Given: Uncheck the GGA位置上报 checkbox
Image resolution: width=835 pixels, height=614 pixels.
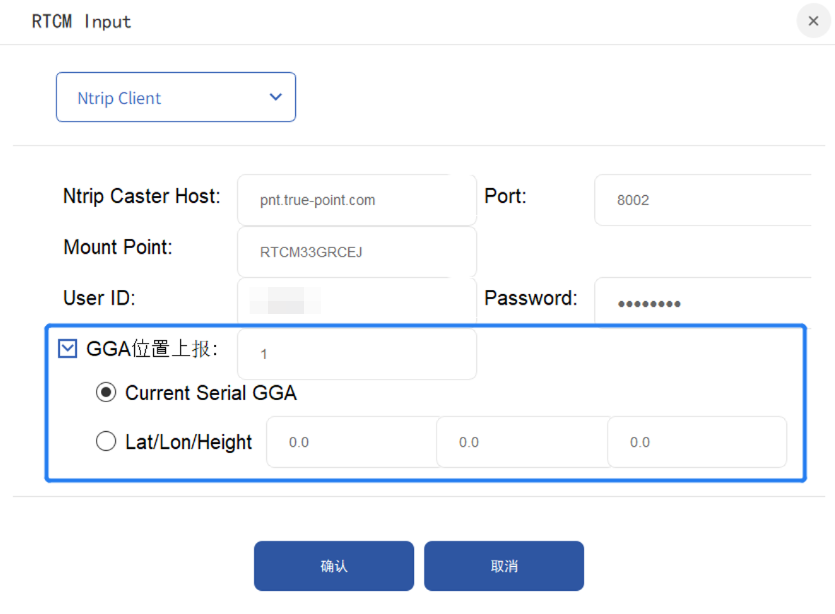Looking at the screenshot, I should coord(68,348).
